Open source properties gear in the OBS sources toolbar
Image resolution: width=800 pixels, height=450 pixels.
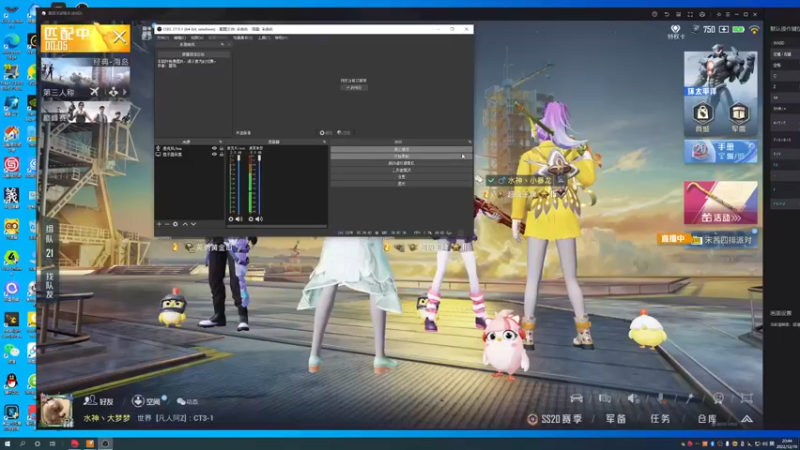point(176,224)
